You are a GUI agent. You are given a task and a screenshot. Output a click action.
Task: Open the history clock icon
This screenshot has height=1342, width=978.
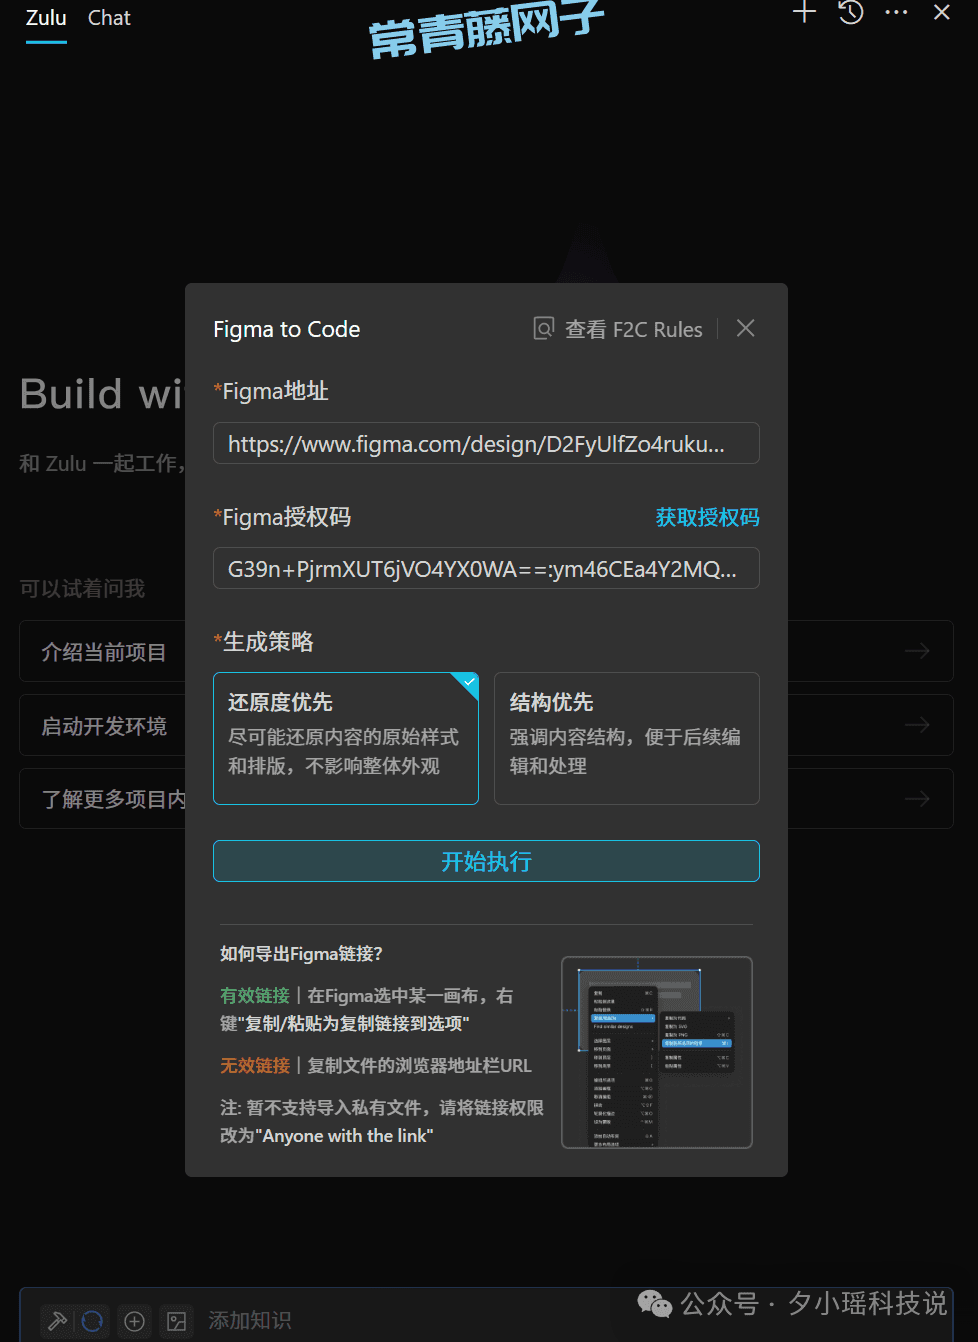pos(851,13)
